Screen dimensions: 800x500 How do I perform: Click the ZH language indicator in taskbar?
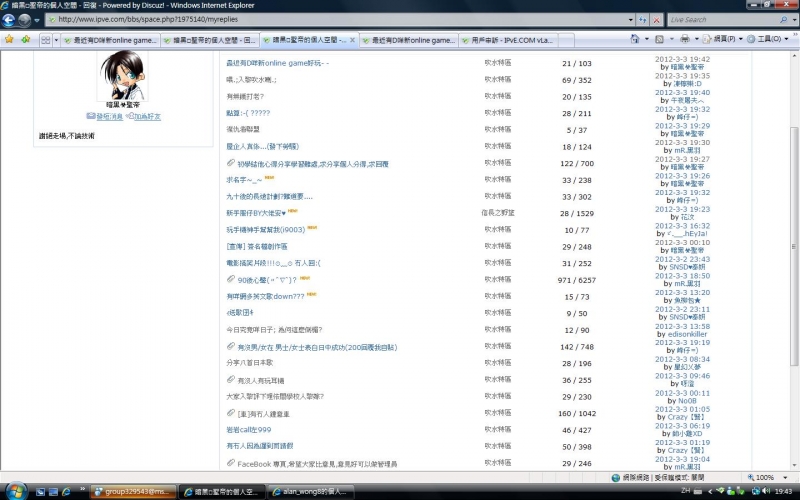pos(686,491)
